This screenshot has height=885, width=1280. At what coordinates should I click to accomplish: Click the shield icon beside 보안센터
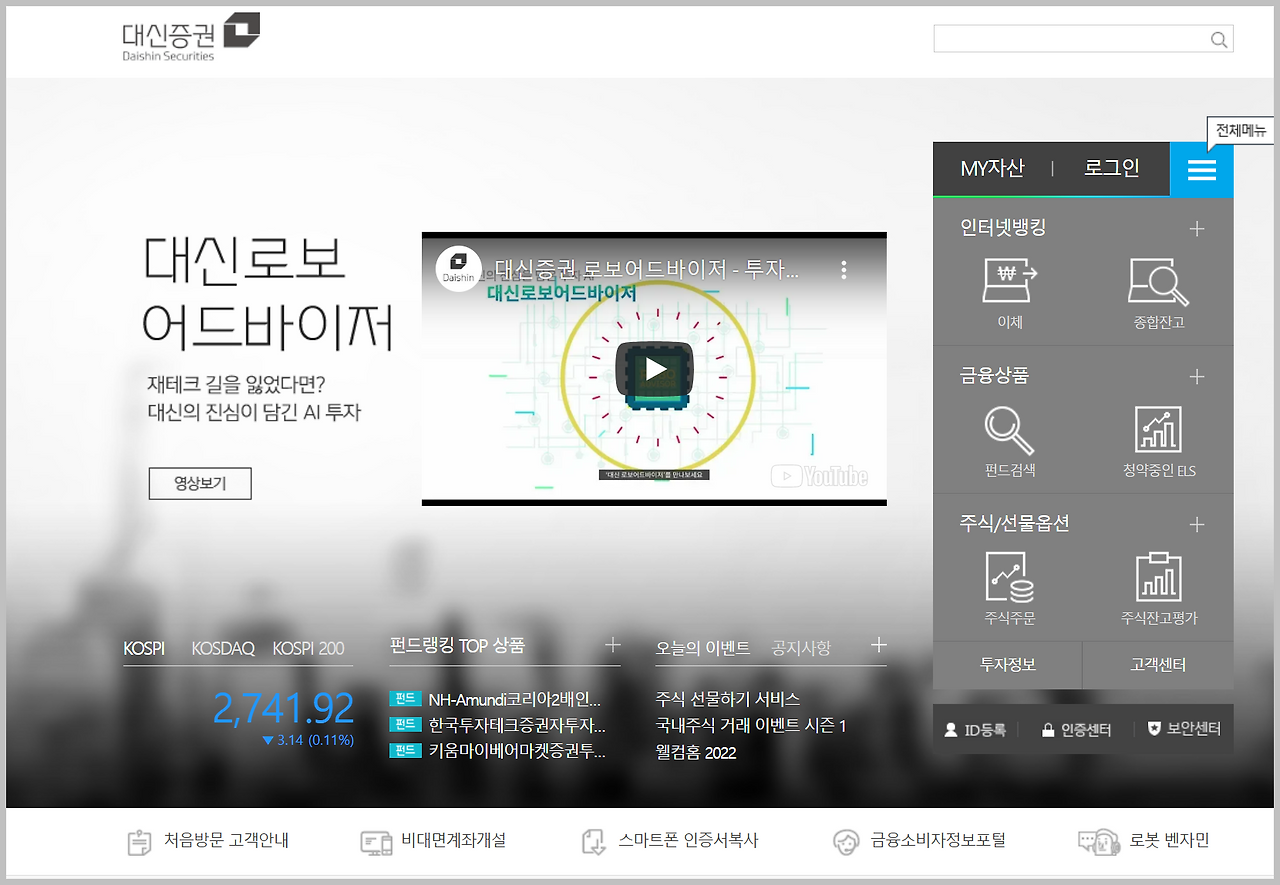click(x=1154, y=729)
